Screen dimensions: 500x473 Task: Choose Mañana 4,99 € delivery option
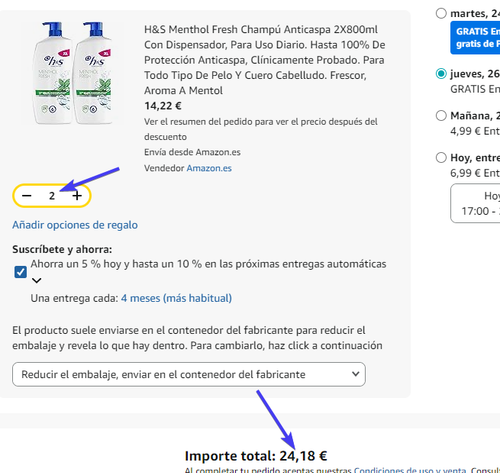(441, 116)
